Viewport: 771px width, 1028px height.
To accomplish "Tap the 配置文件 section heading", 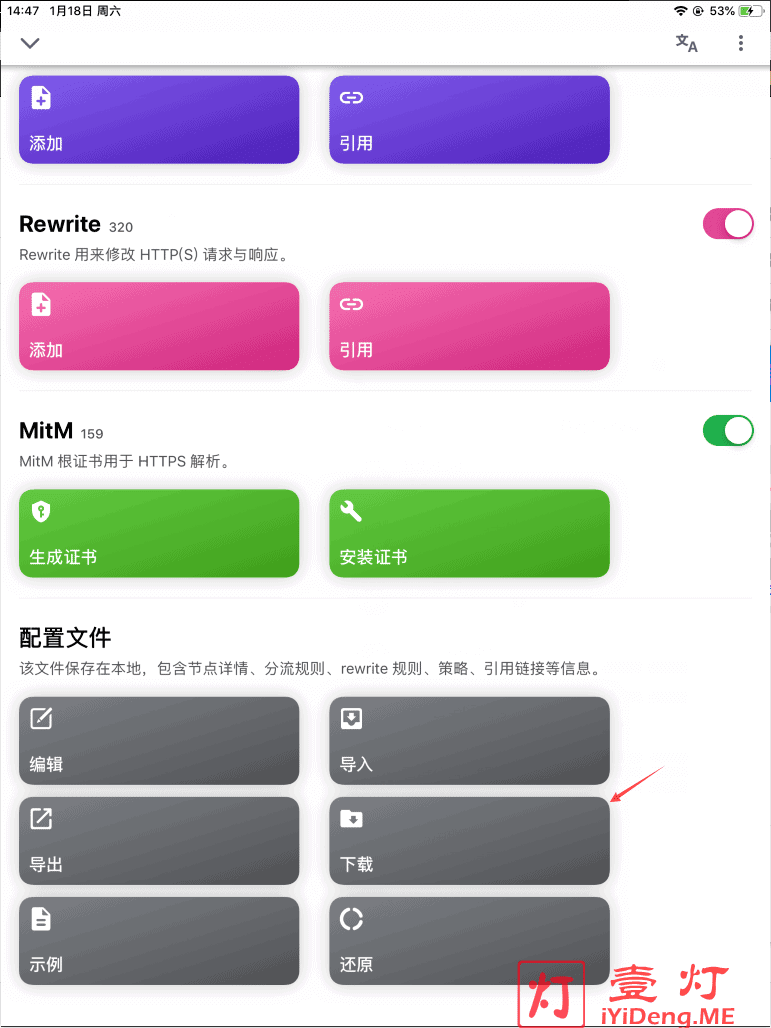I will (x=65, y=637).
